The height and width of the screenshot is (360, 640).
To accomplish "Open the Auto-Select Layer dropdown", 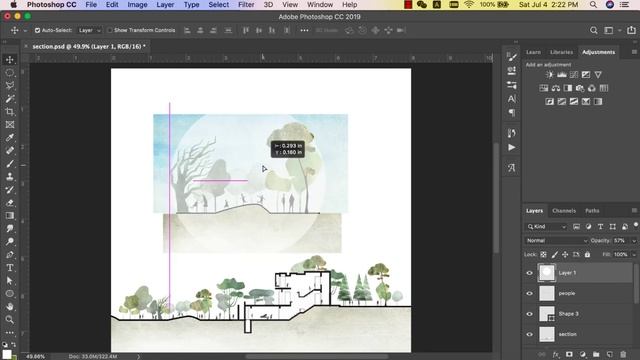I will click(x=89, y=31).
